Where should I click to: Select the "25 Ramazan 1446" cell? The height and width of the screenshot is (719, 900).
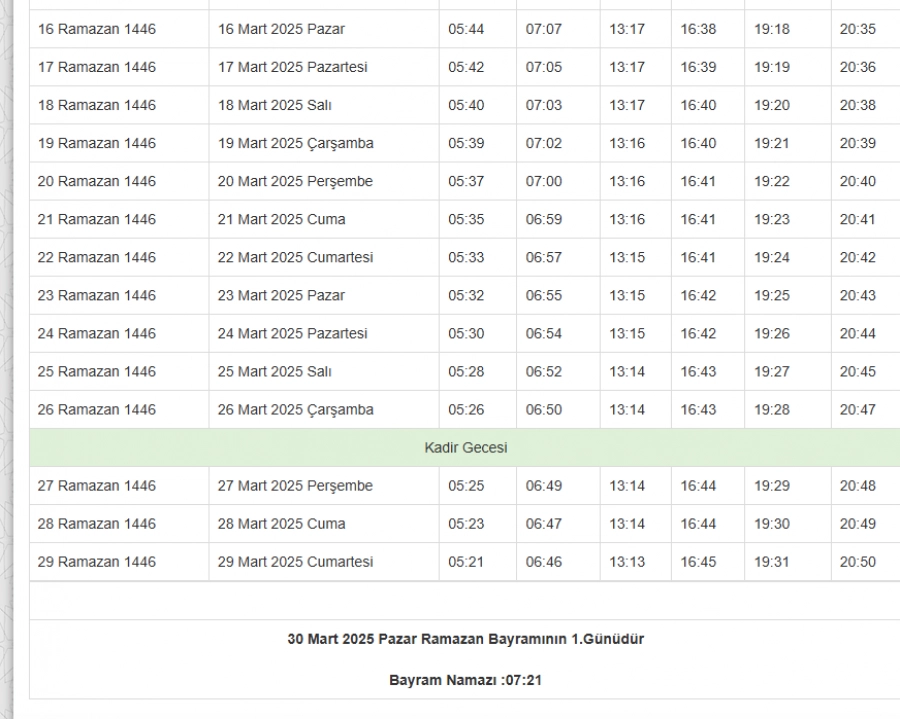97,371
